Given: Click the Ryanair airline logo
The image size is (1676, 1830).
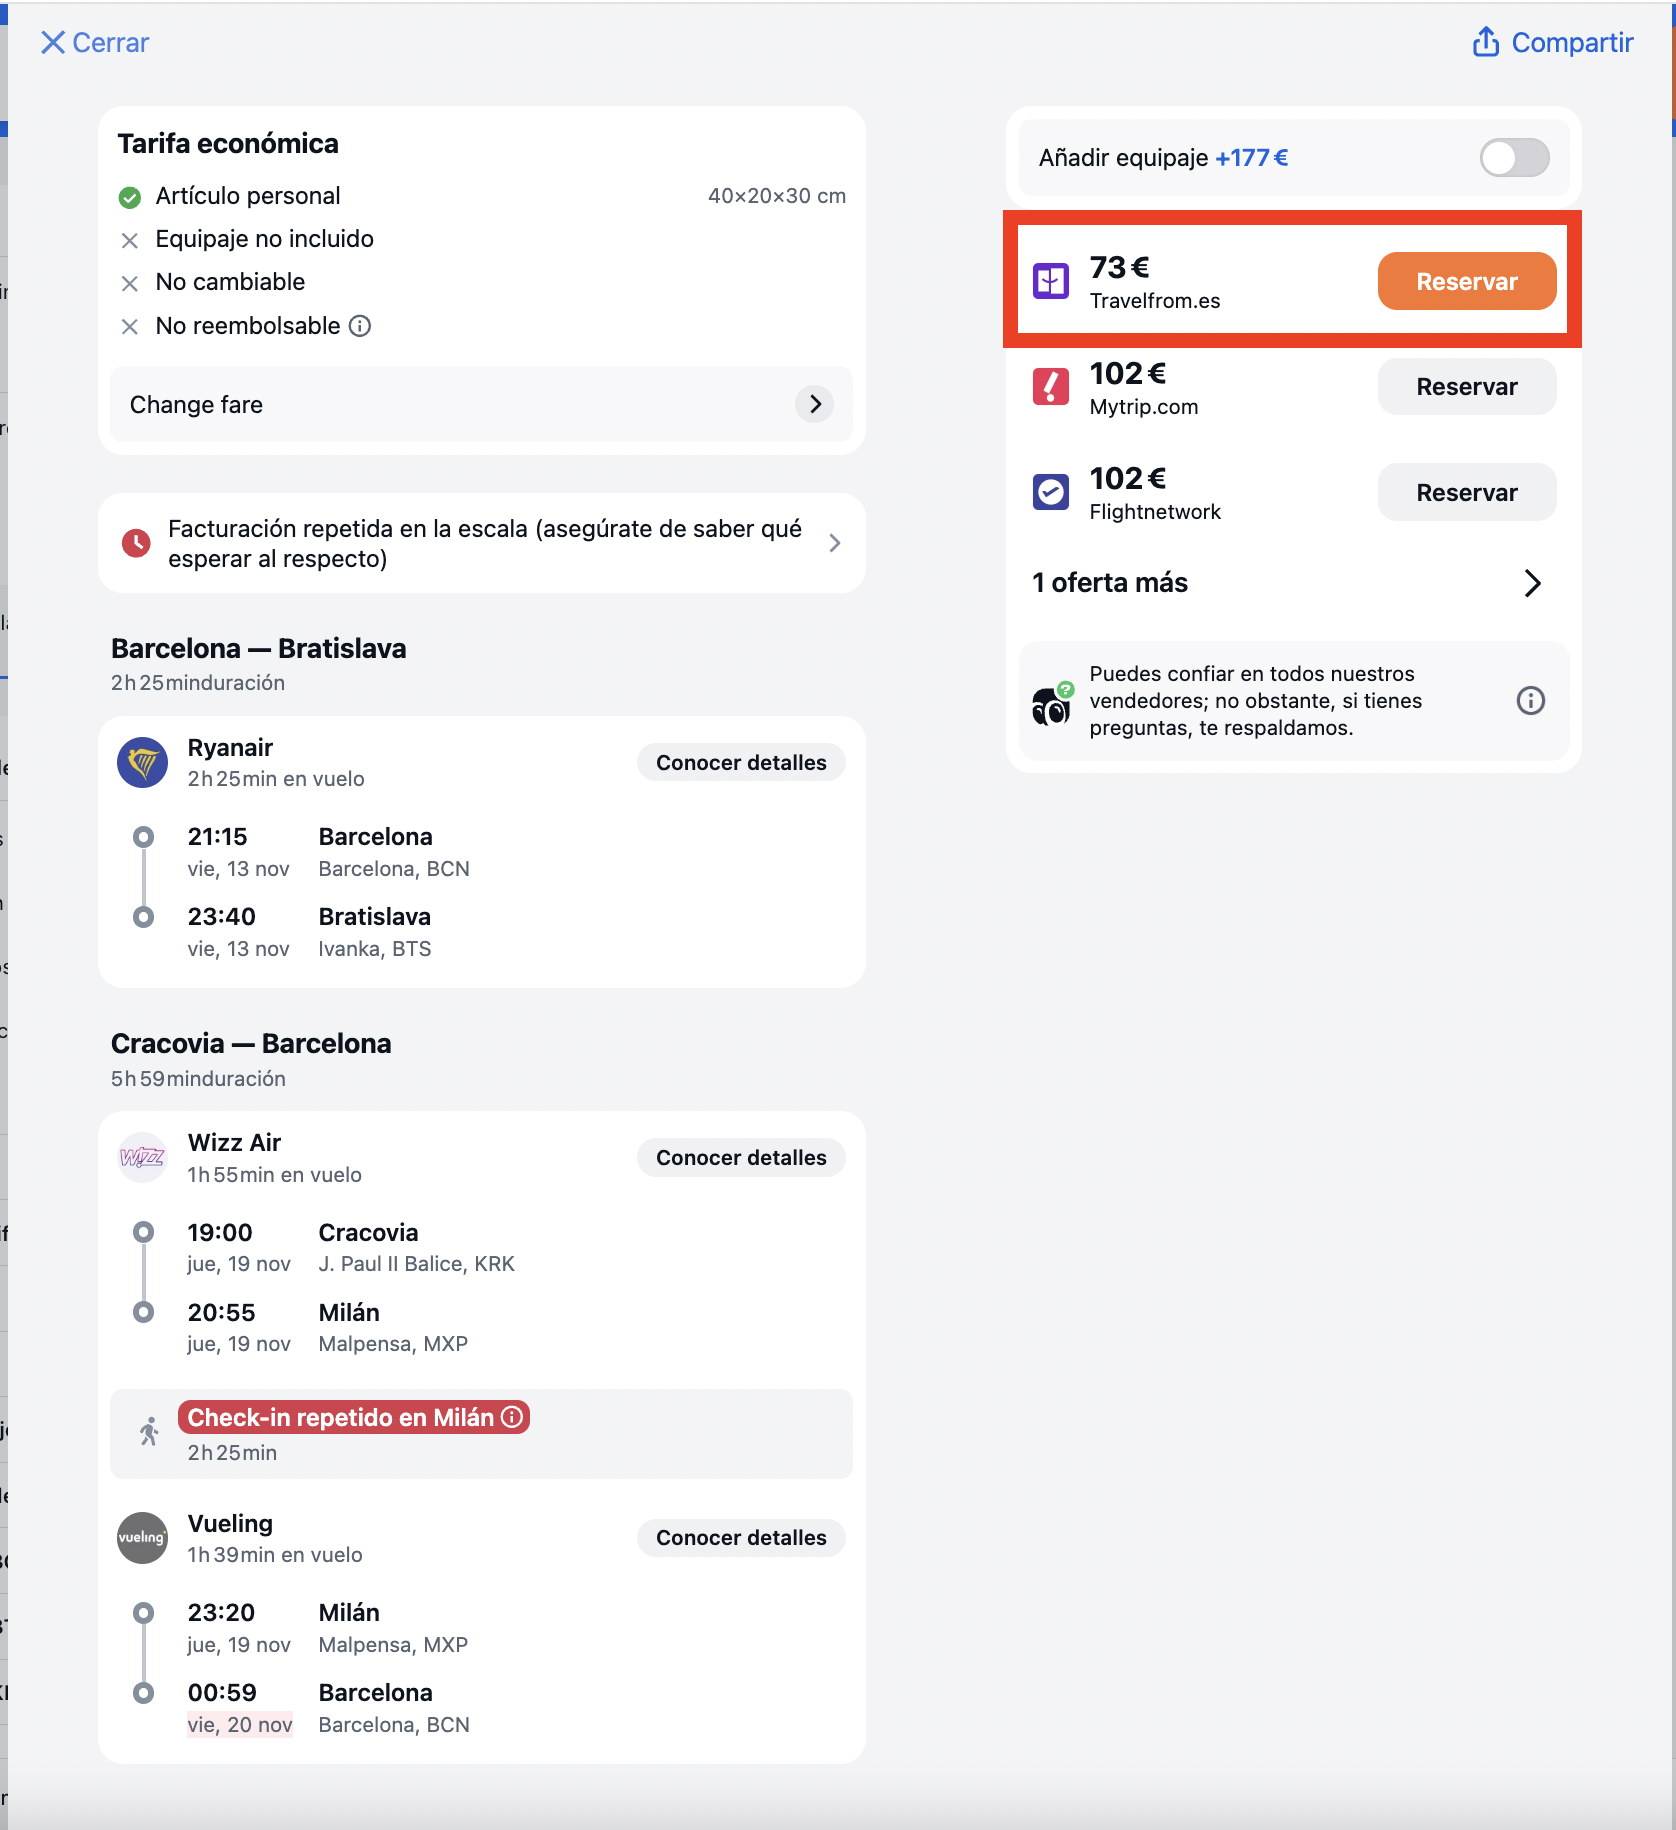Looking at the screenshot, I should point(142,763).
